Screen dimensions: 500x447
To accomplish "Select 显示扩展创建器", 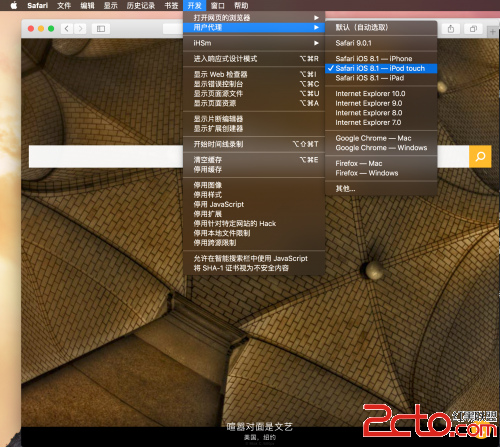I will tap(254, 128).
